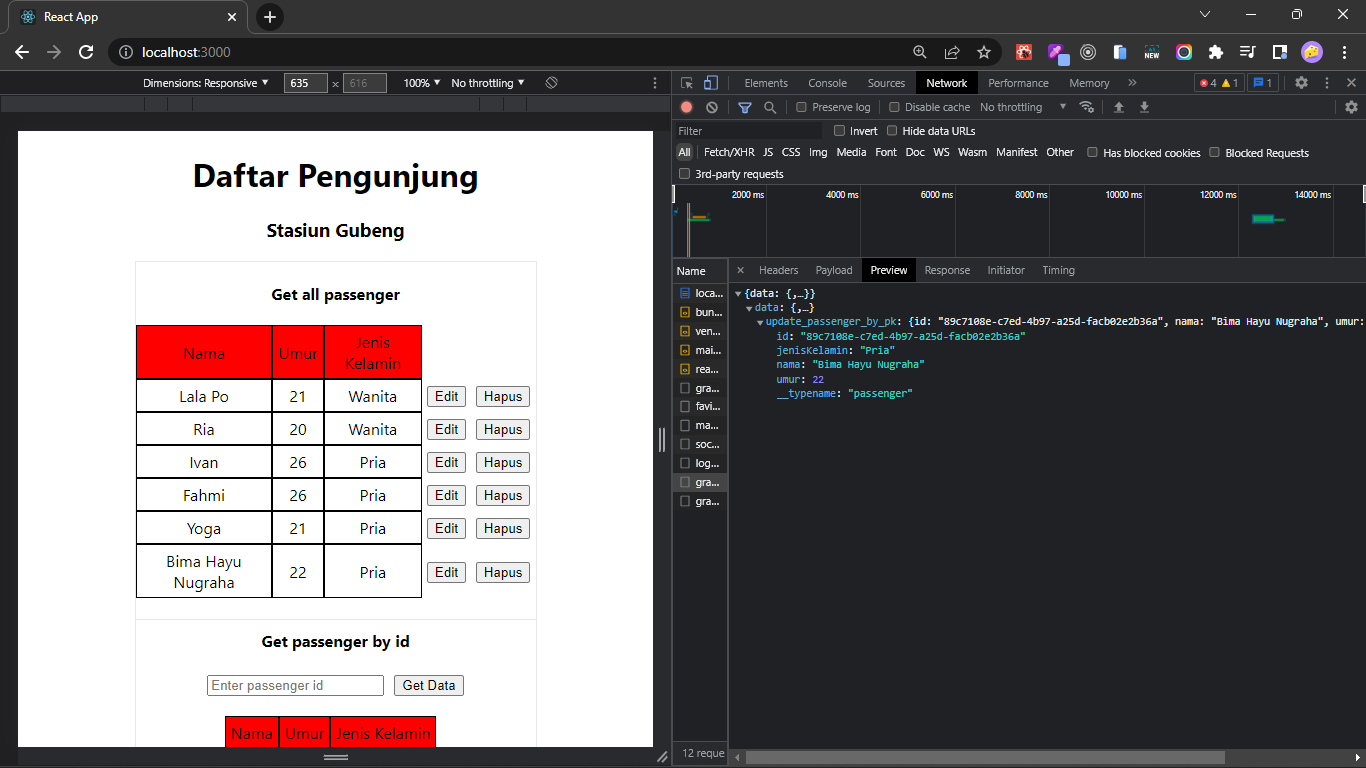
Task: Export HAR file with download icon
Action: [1143, 107]
